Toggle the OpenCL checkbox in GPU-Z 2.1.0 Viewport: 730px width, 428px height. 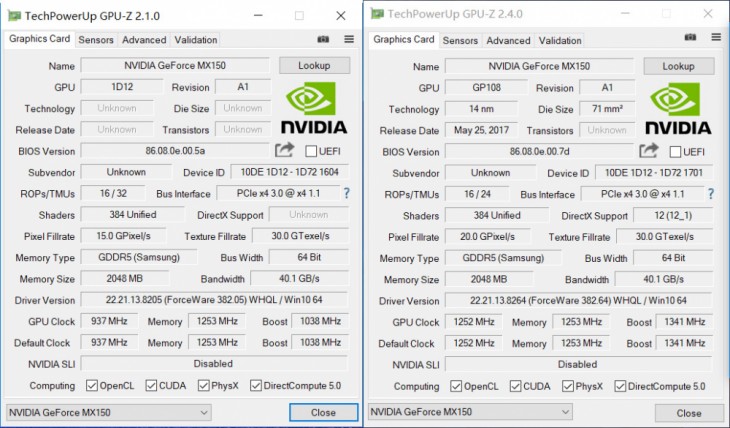[92, 386]
